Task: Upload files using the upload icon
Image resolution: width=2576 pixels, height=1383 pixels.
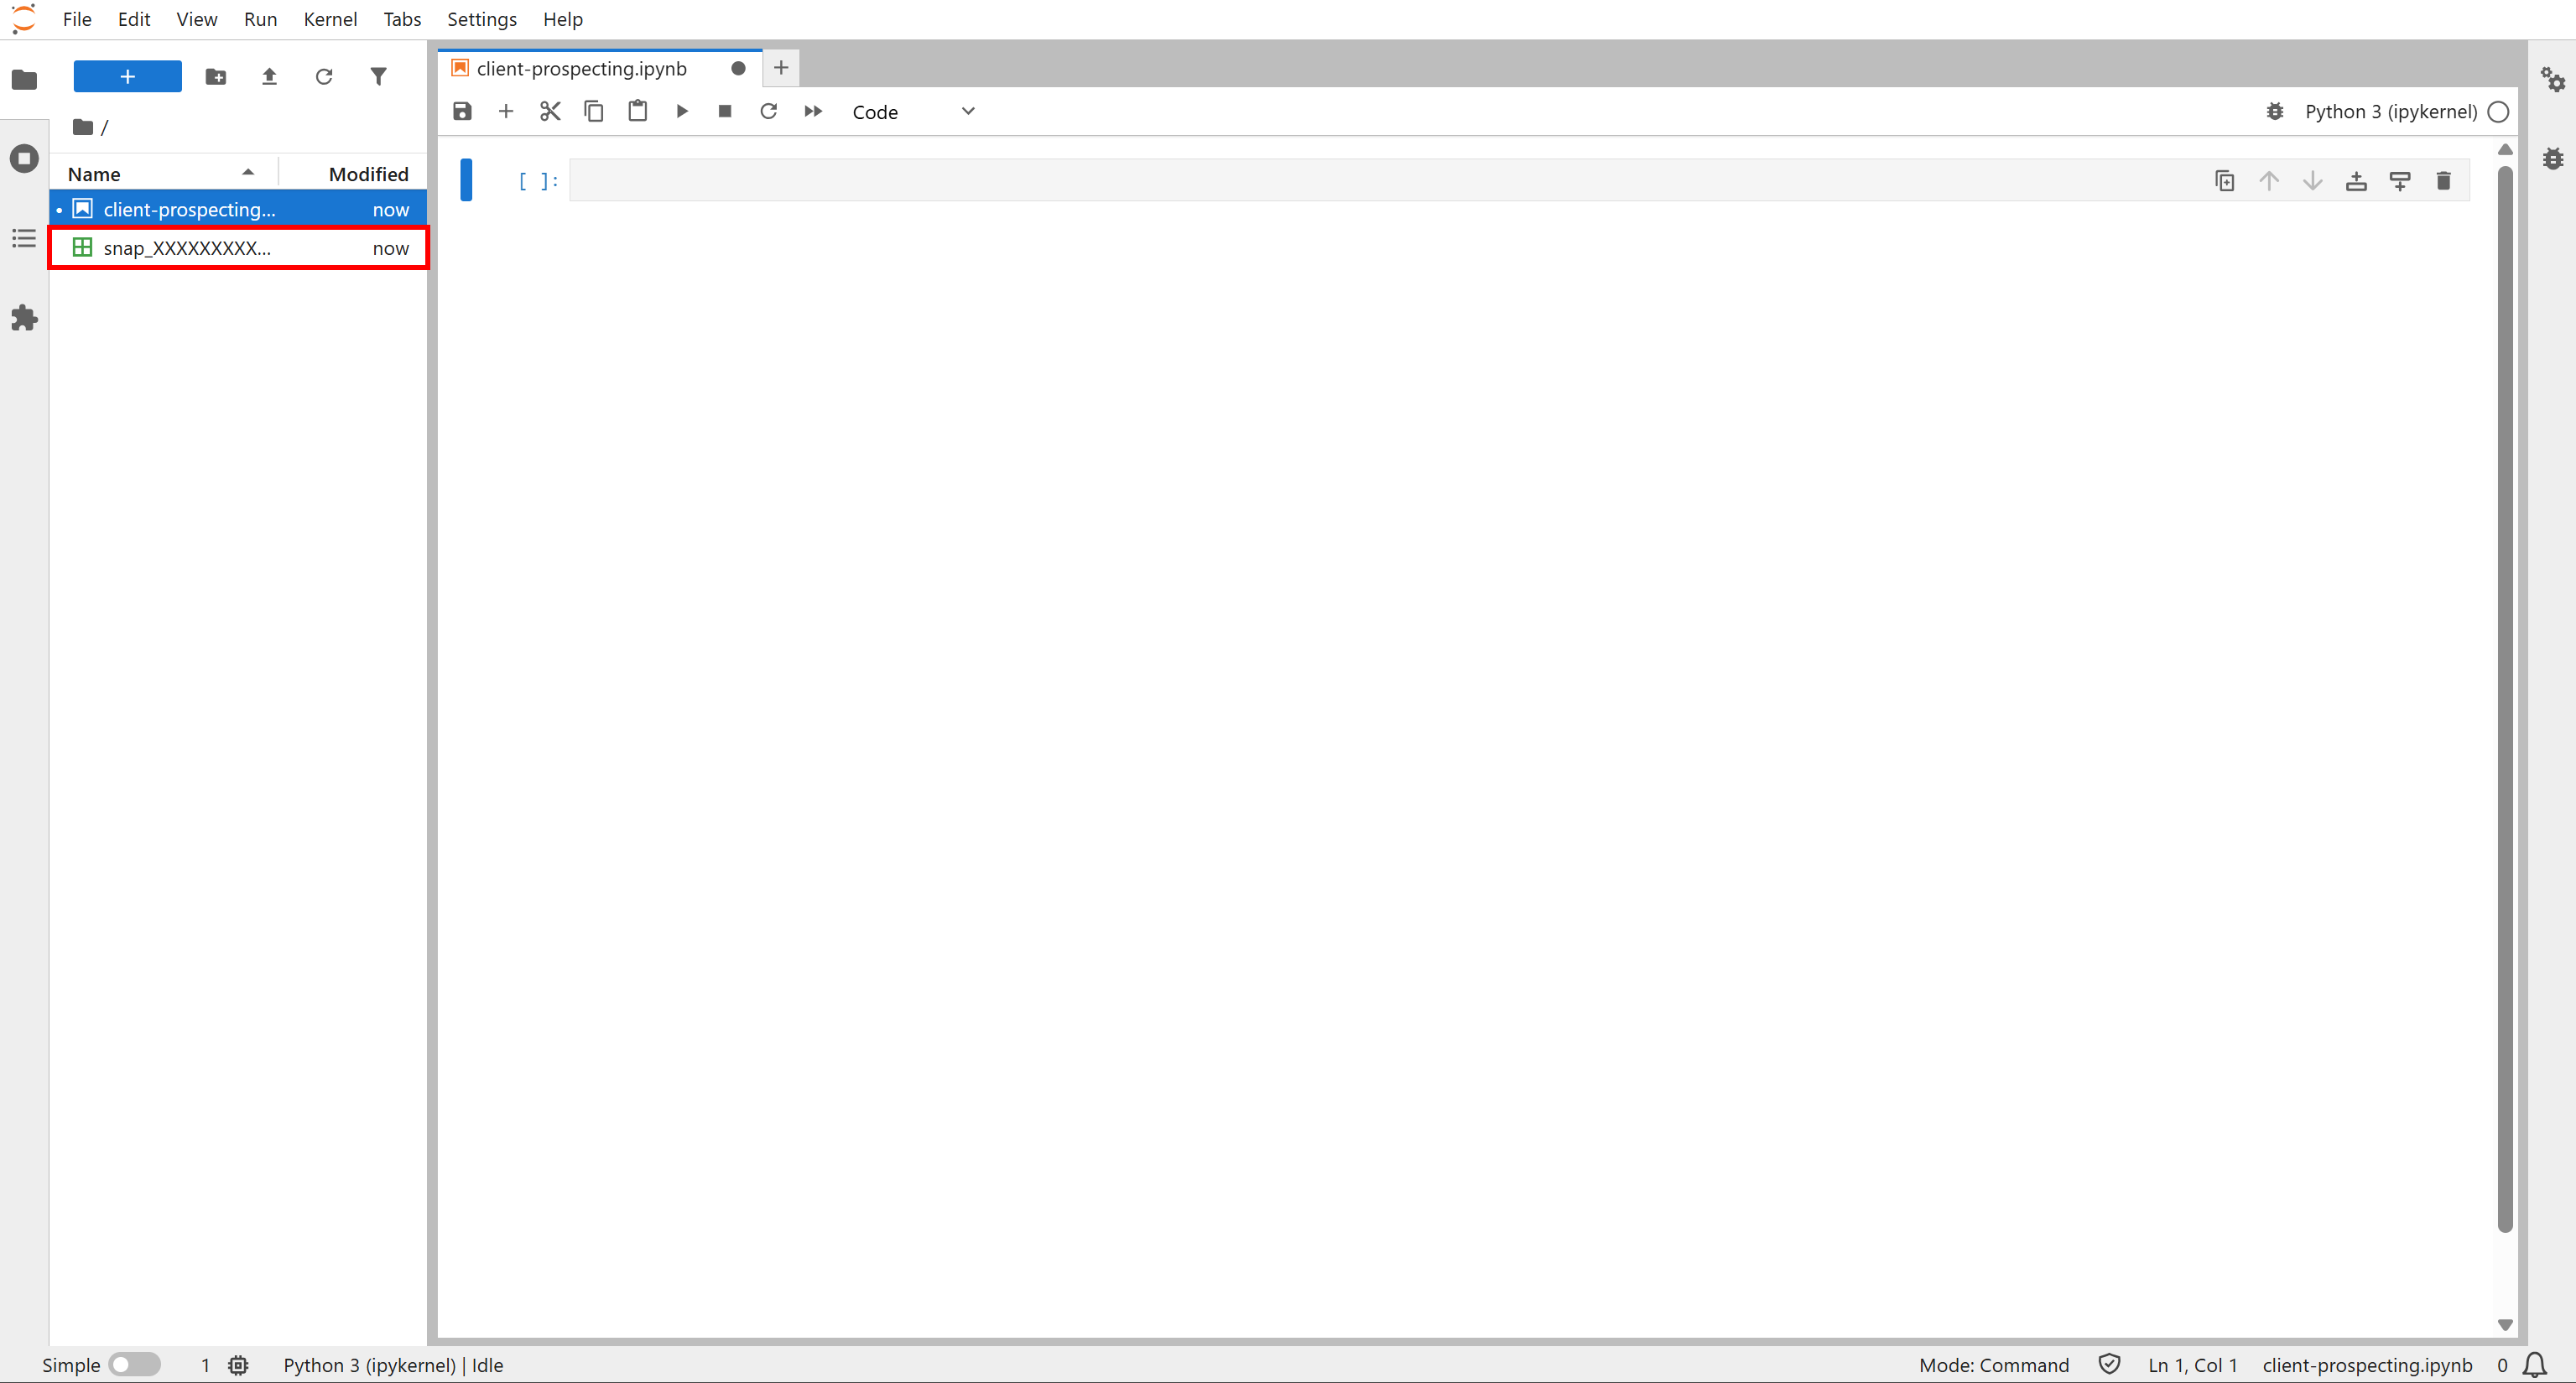Action: tap(269, 76)
